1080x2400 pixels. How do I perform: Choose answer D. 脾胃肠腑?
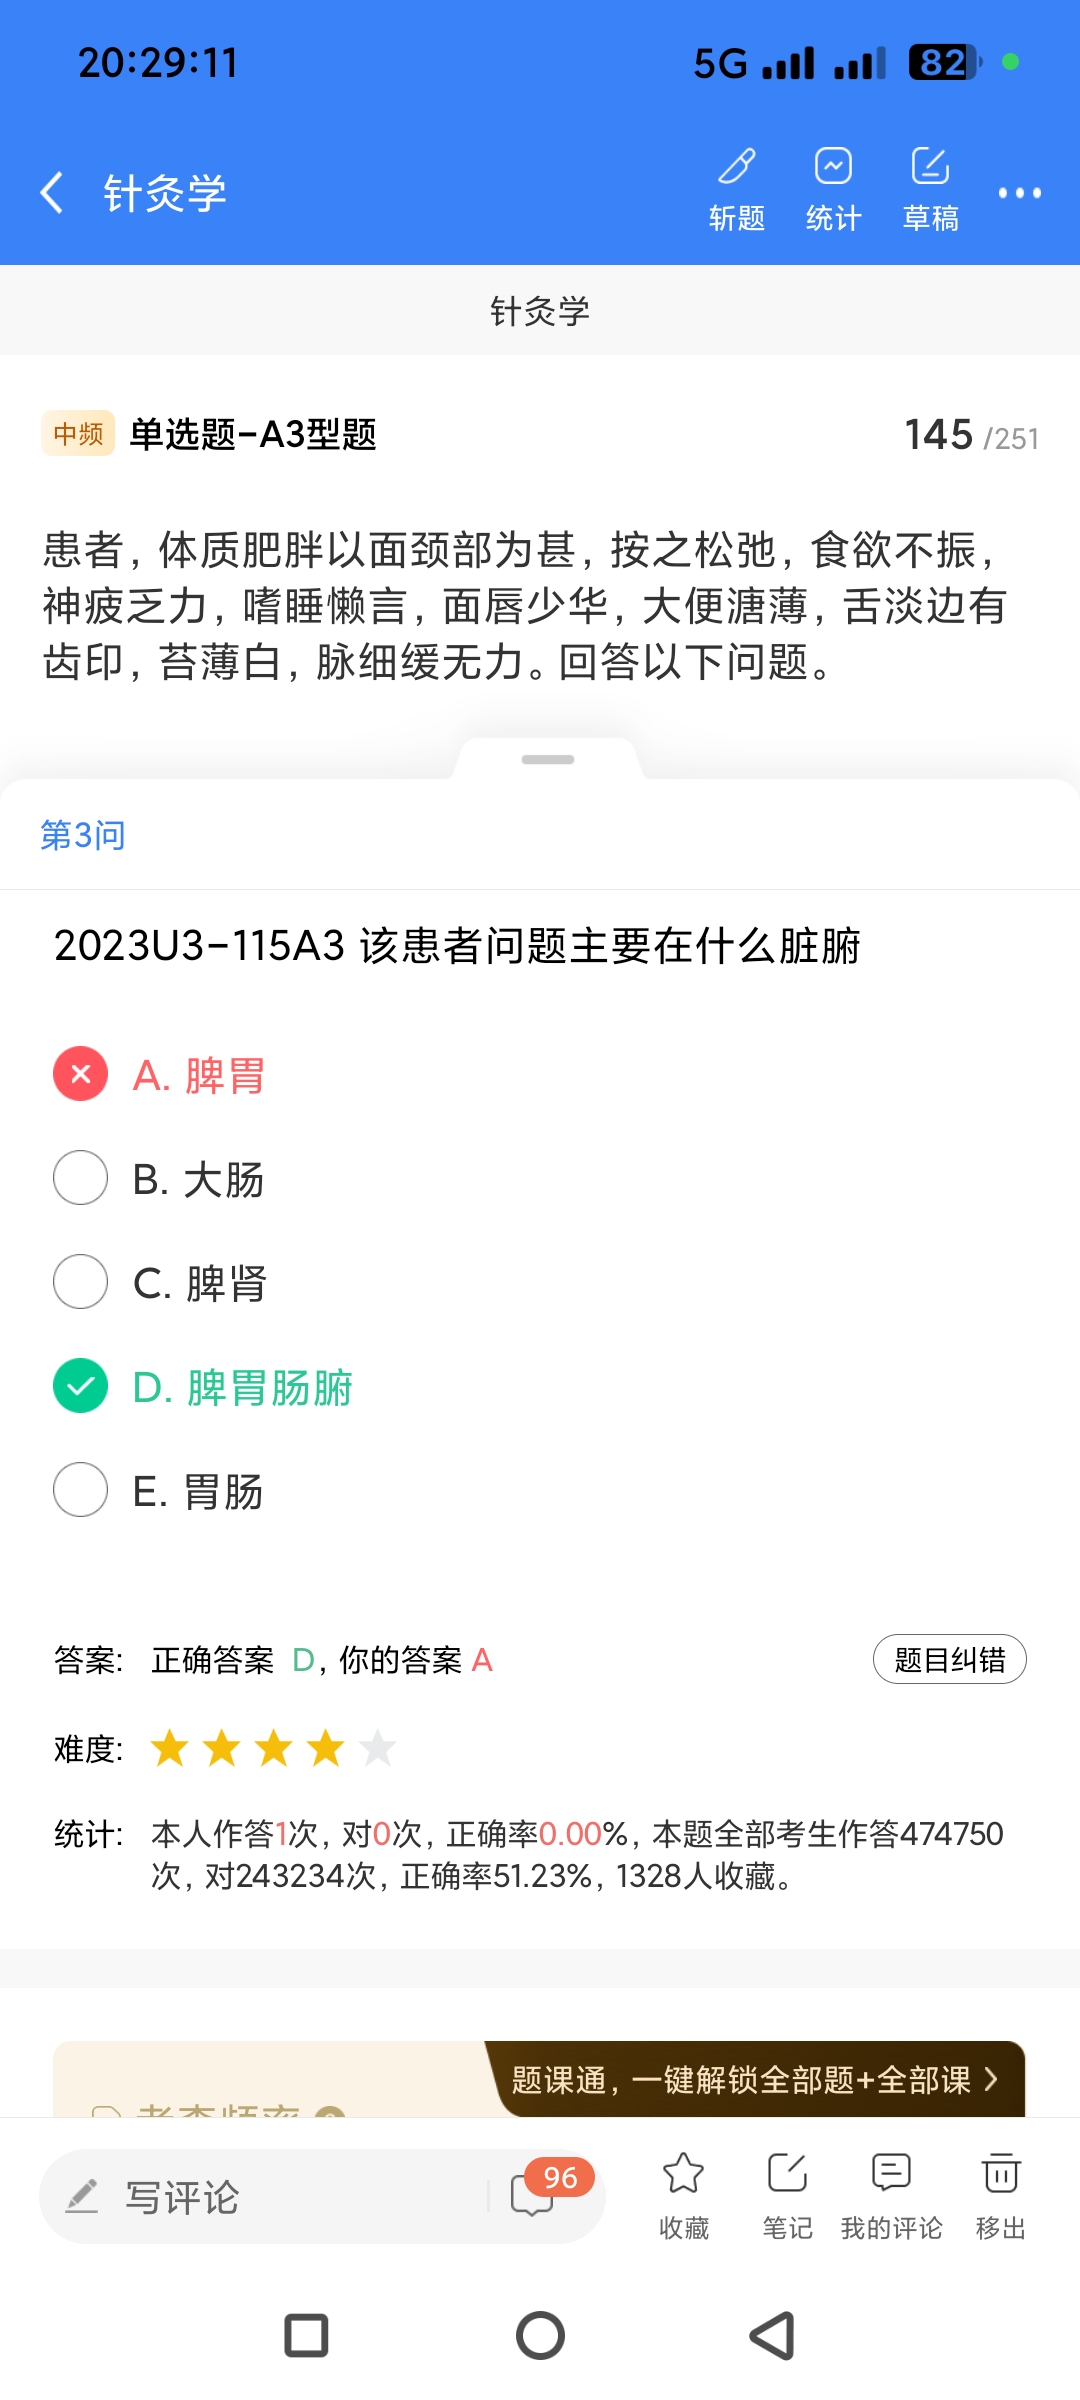(81, 1386)
